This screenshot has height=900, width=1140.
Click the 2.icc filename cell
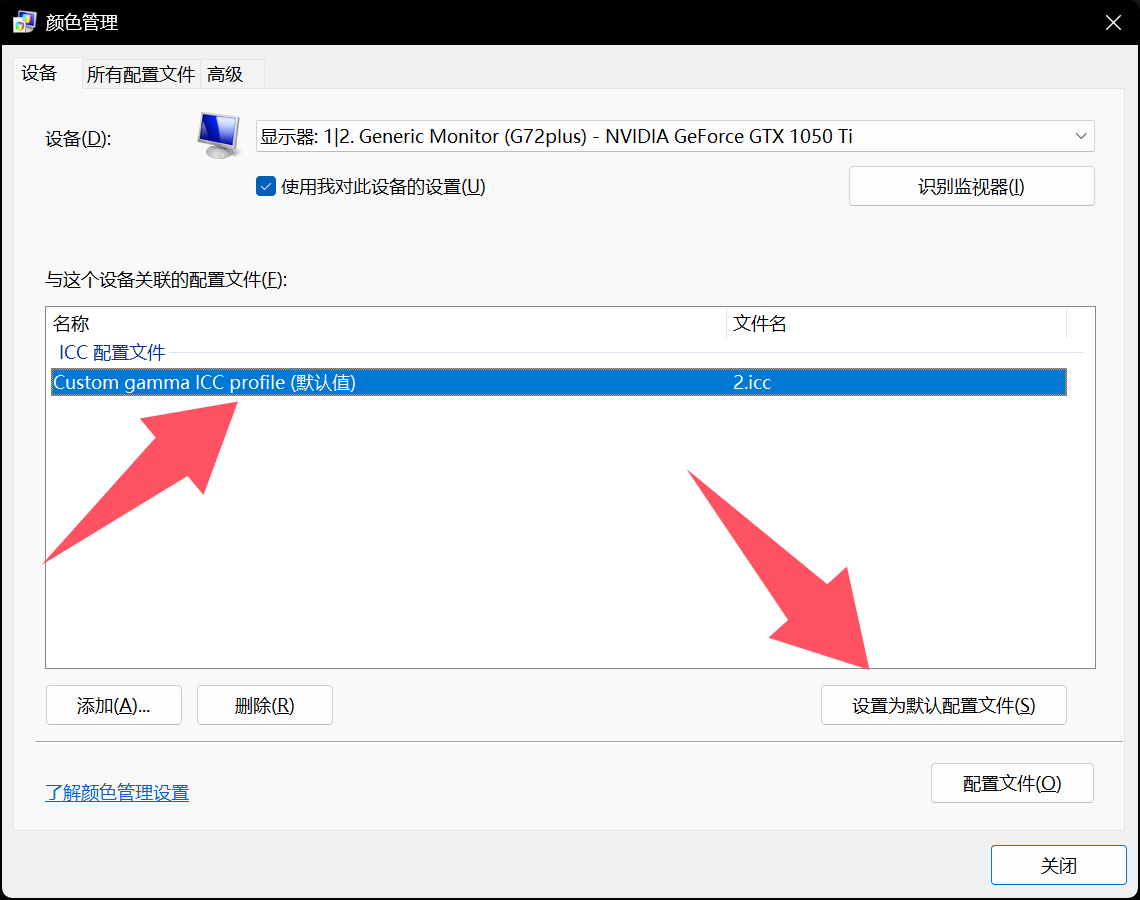coord(752,382)
